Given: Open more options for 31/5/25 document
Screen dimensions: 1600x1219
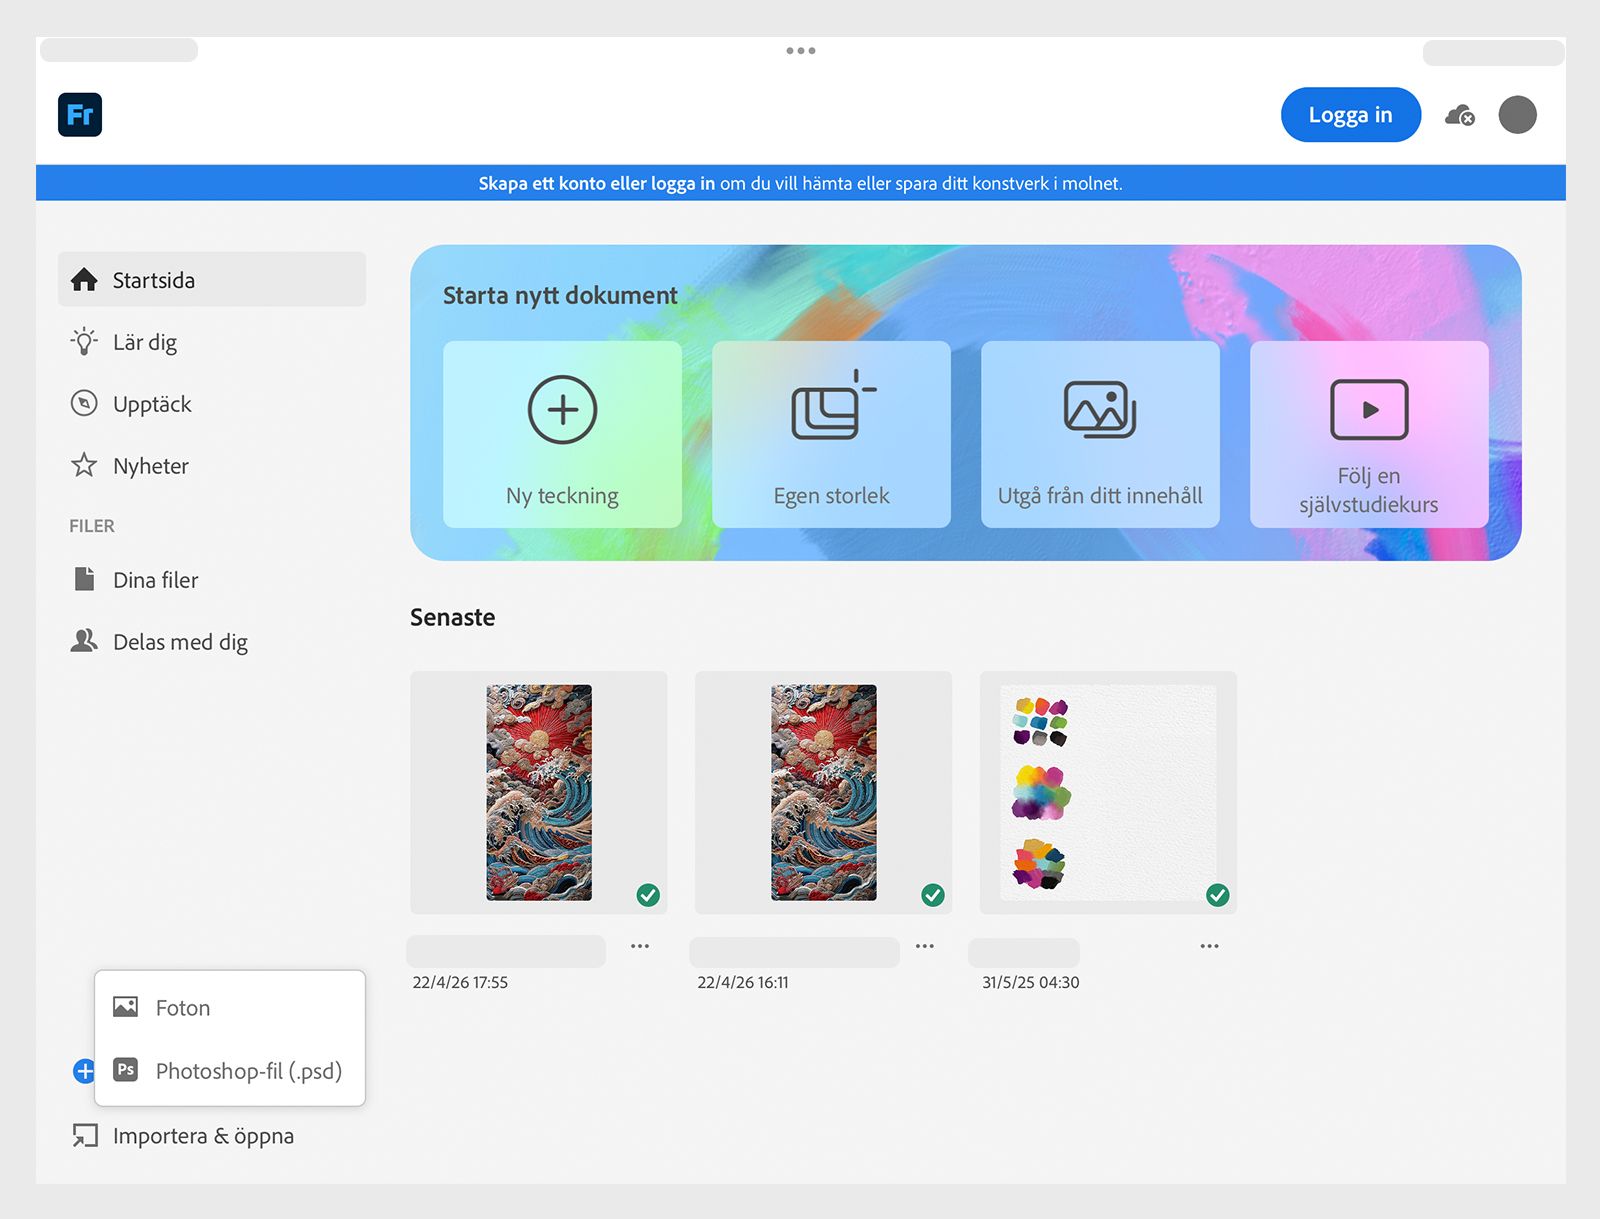Looking at the screenshot, I should point(1209,946).
